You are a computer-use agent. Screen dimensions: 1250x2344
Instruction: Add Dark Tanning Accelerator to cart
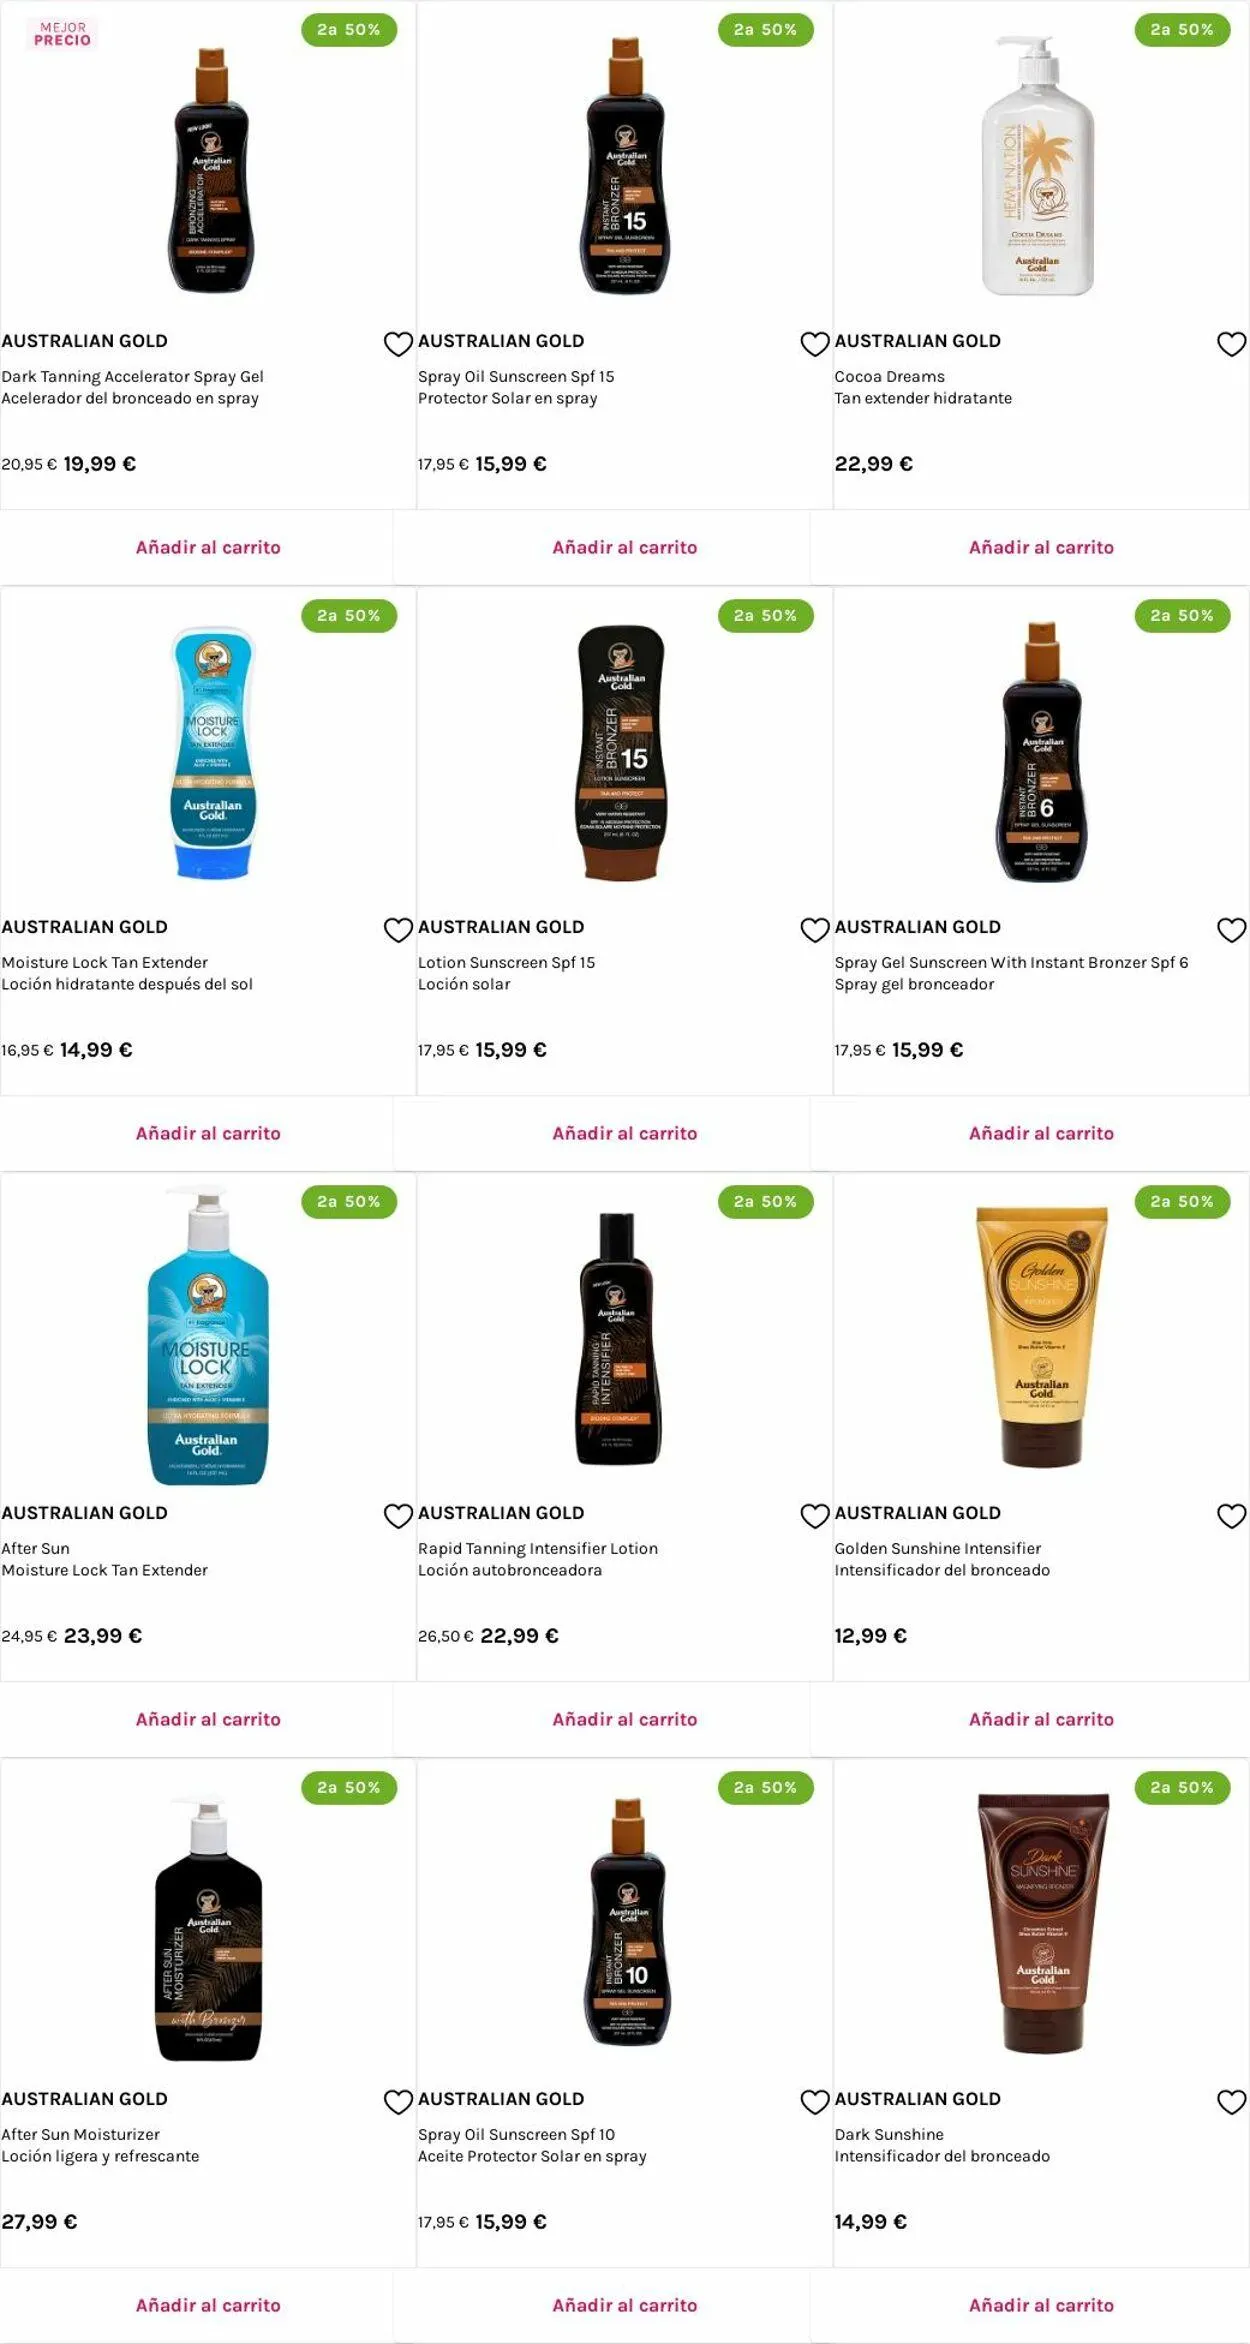coord(208,547)
